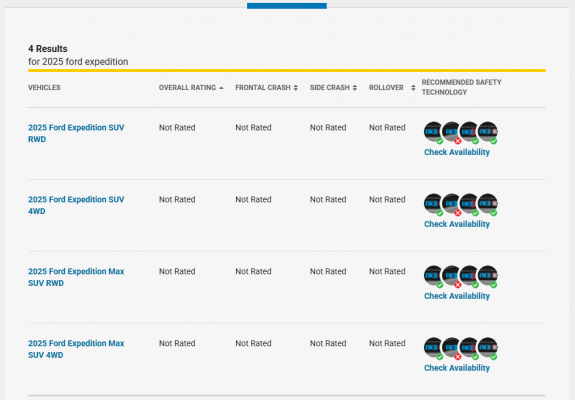Click fourth safety tech icon for Expedition SUV 4WD
The height and width of the screenshot is (400, 575).
point(488,204)
